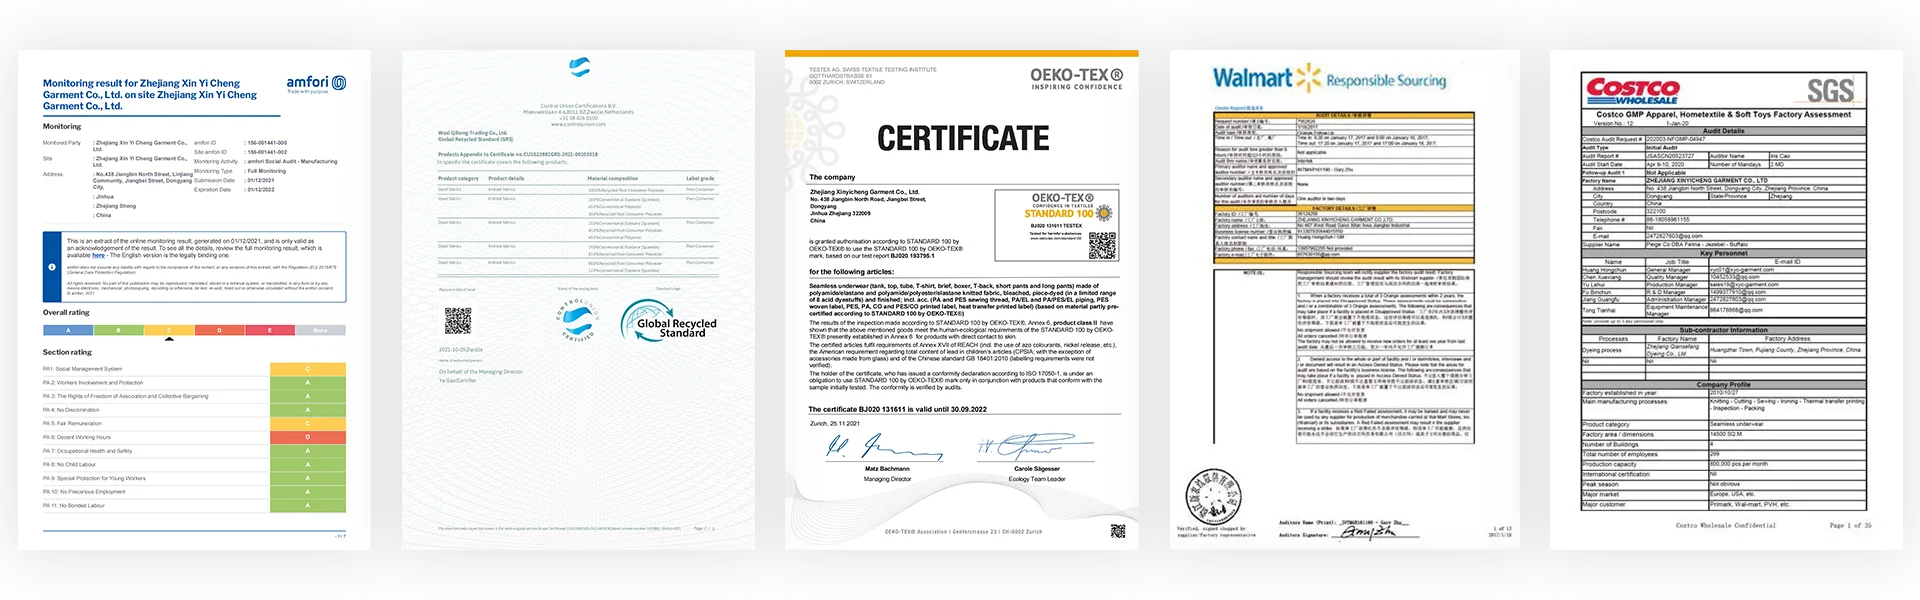Viewport: 1920px width, 600px height.
Task: Click the large CERTIFICATE heading
Action: coord(963,138)
